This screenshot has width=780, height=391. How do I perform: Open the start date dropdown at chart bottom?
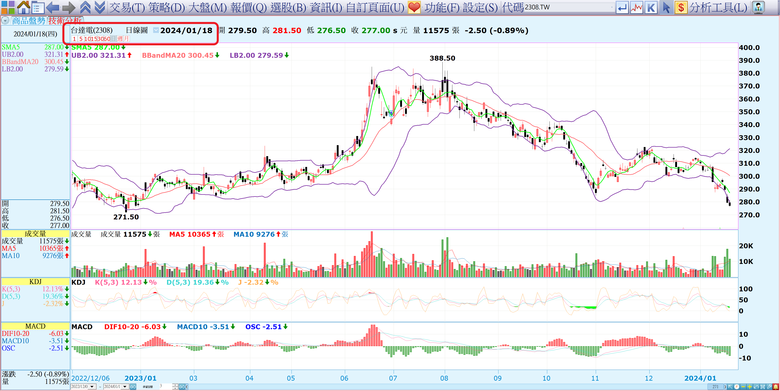[92, 387]
